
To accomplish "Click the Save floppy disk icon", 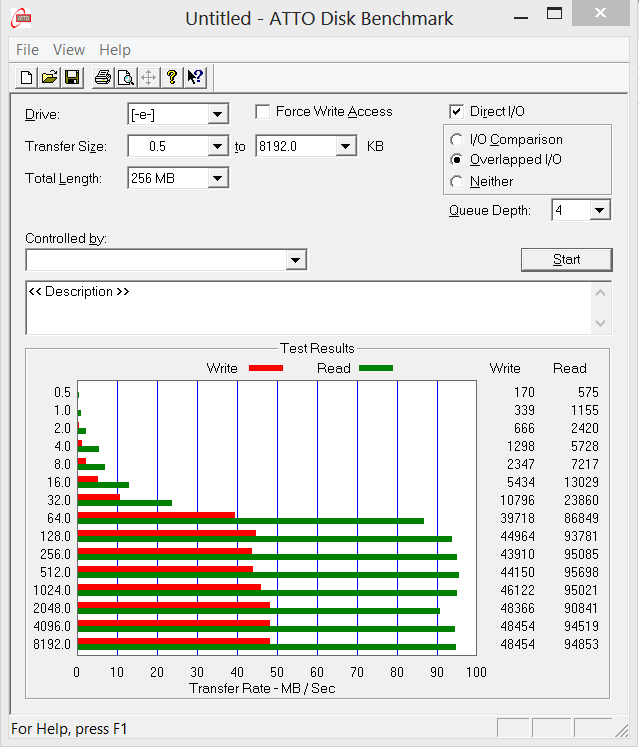I will click(71, 77).
